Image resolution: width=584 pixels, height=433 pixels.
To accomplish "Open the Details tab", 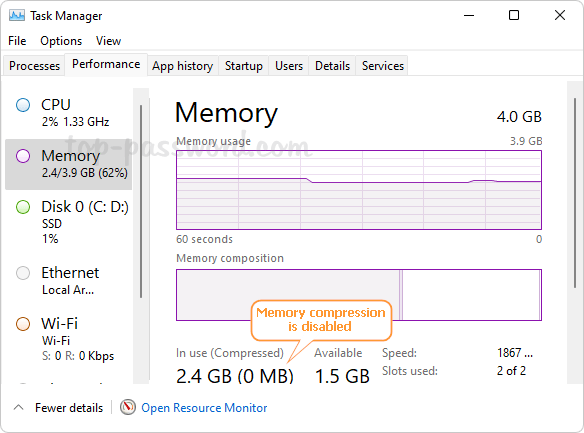I will [332, 66].
